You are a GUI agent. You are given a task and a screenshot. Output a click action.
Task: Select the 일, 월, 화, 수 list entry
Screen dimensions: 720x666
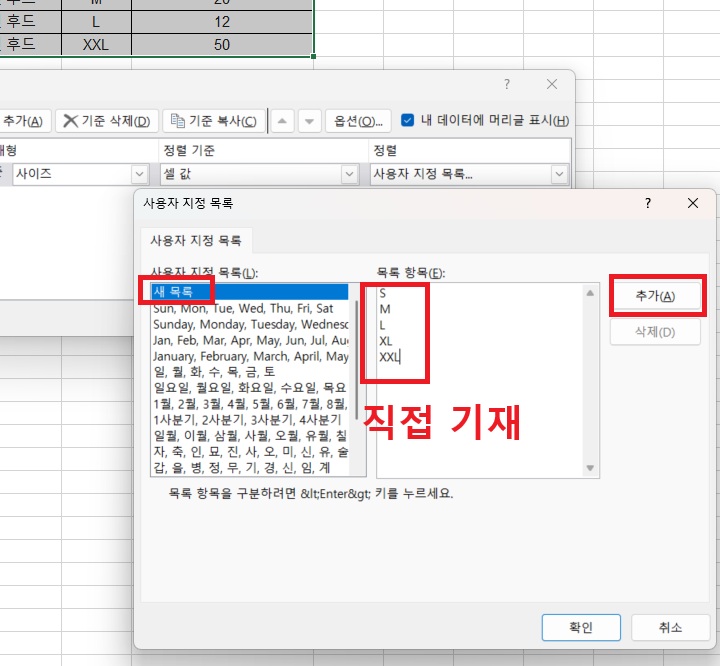pyautogui.click(x=249, y=372)
